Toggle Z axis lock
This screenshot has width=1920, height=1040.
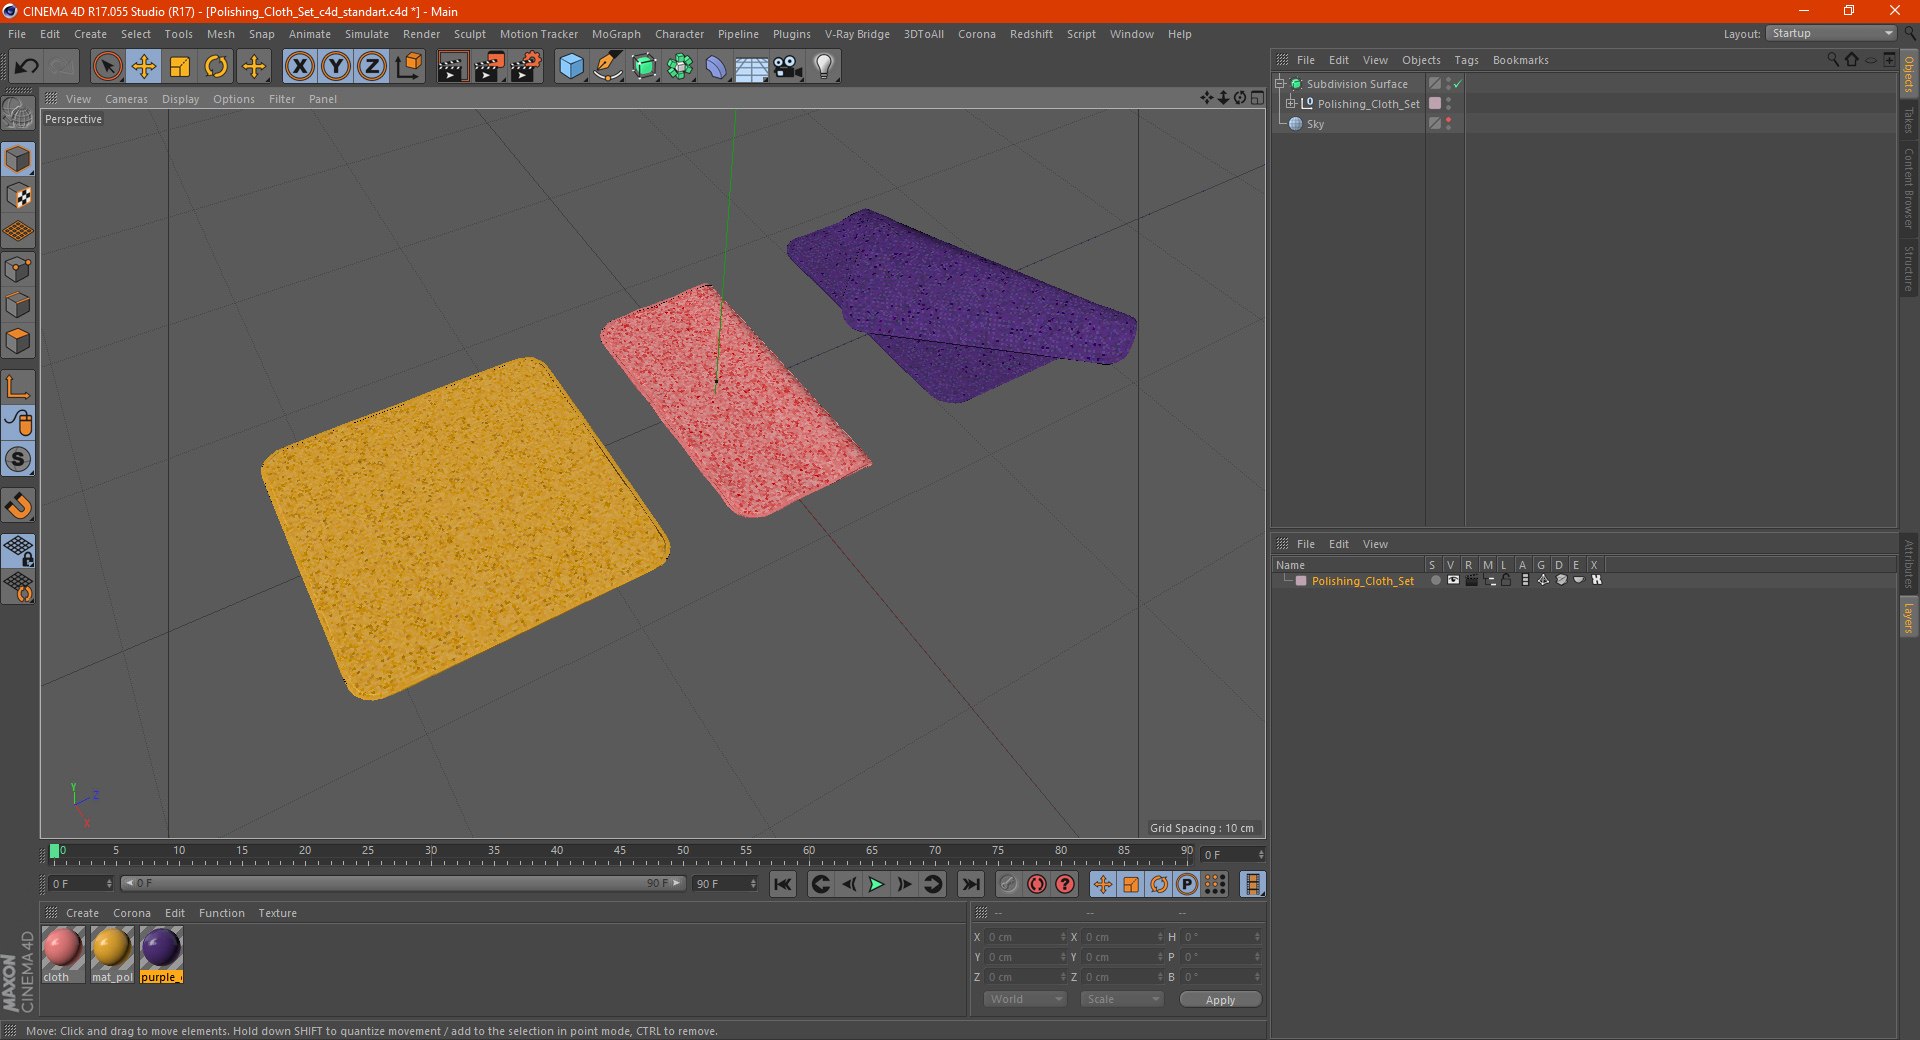pos(372,67)
